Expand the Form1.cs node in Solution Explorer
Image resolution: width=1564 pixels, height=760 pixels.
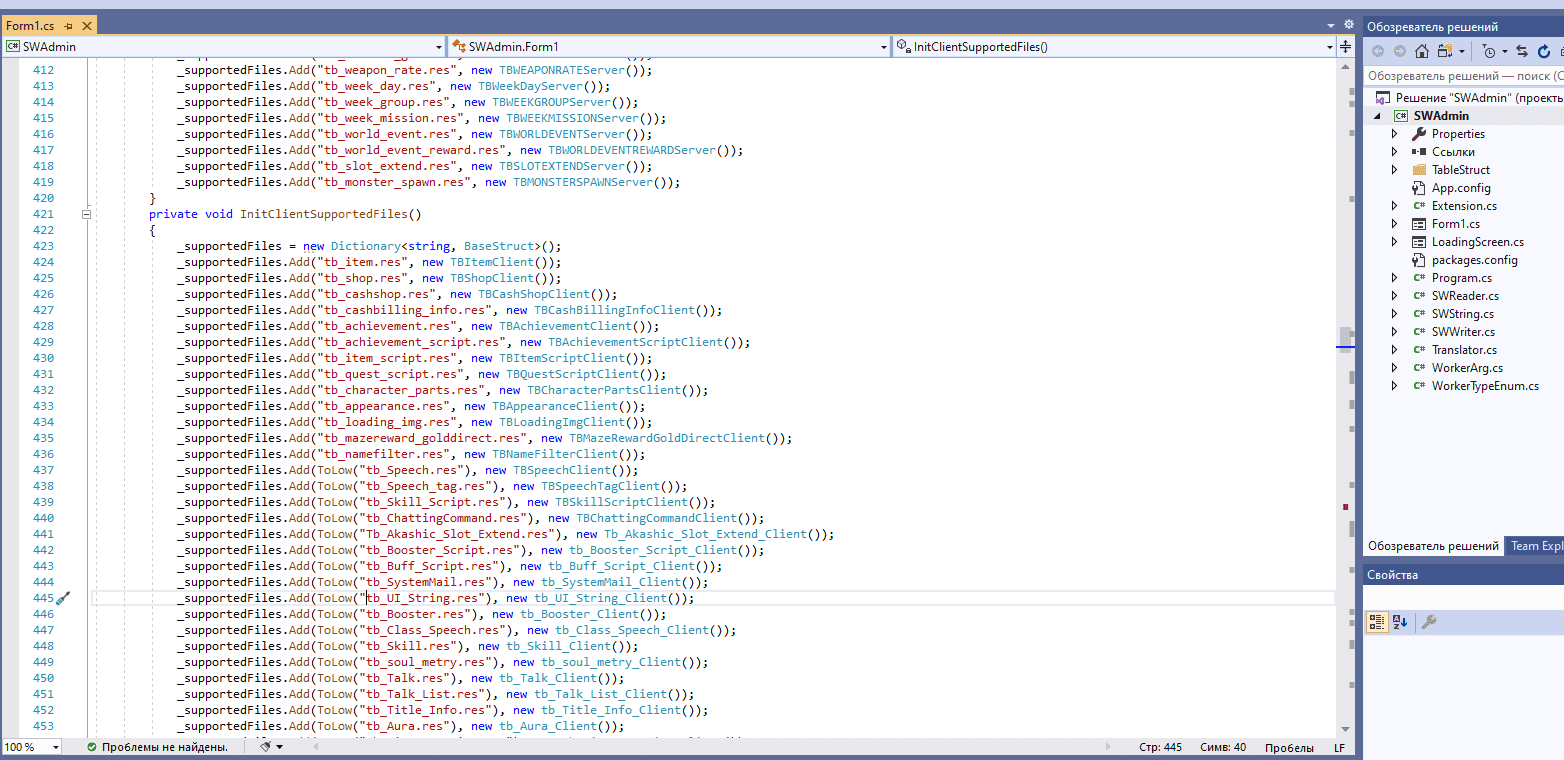coord(1395,224)
